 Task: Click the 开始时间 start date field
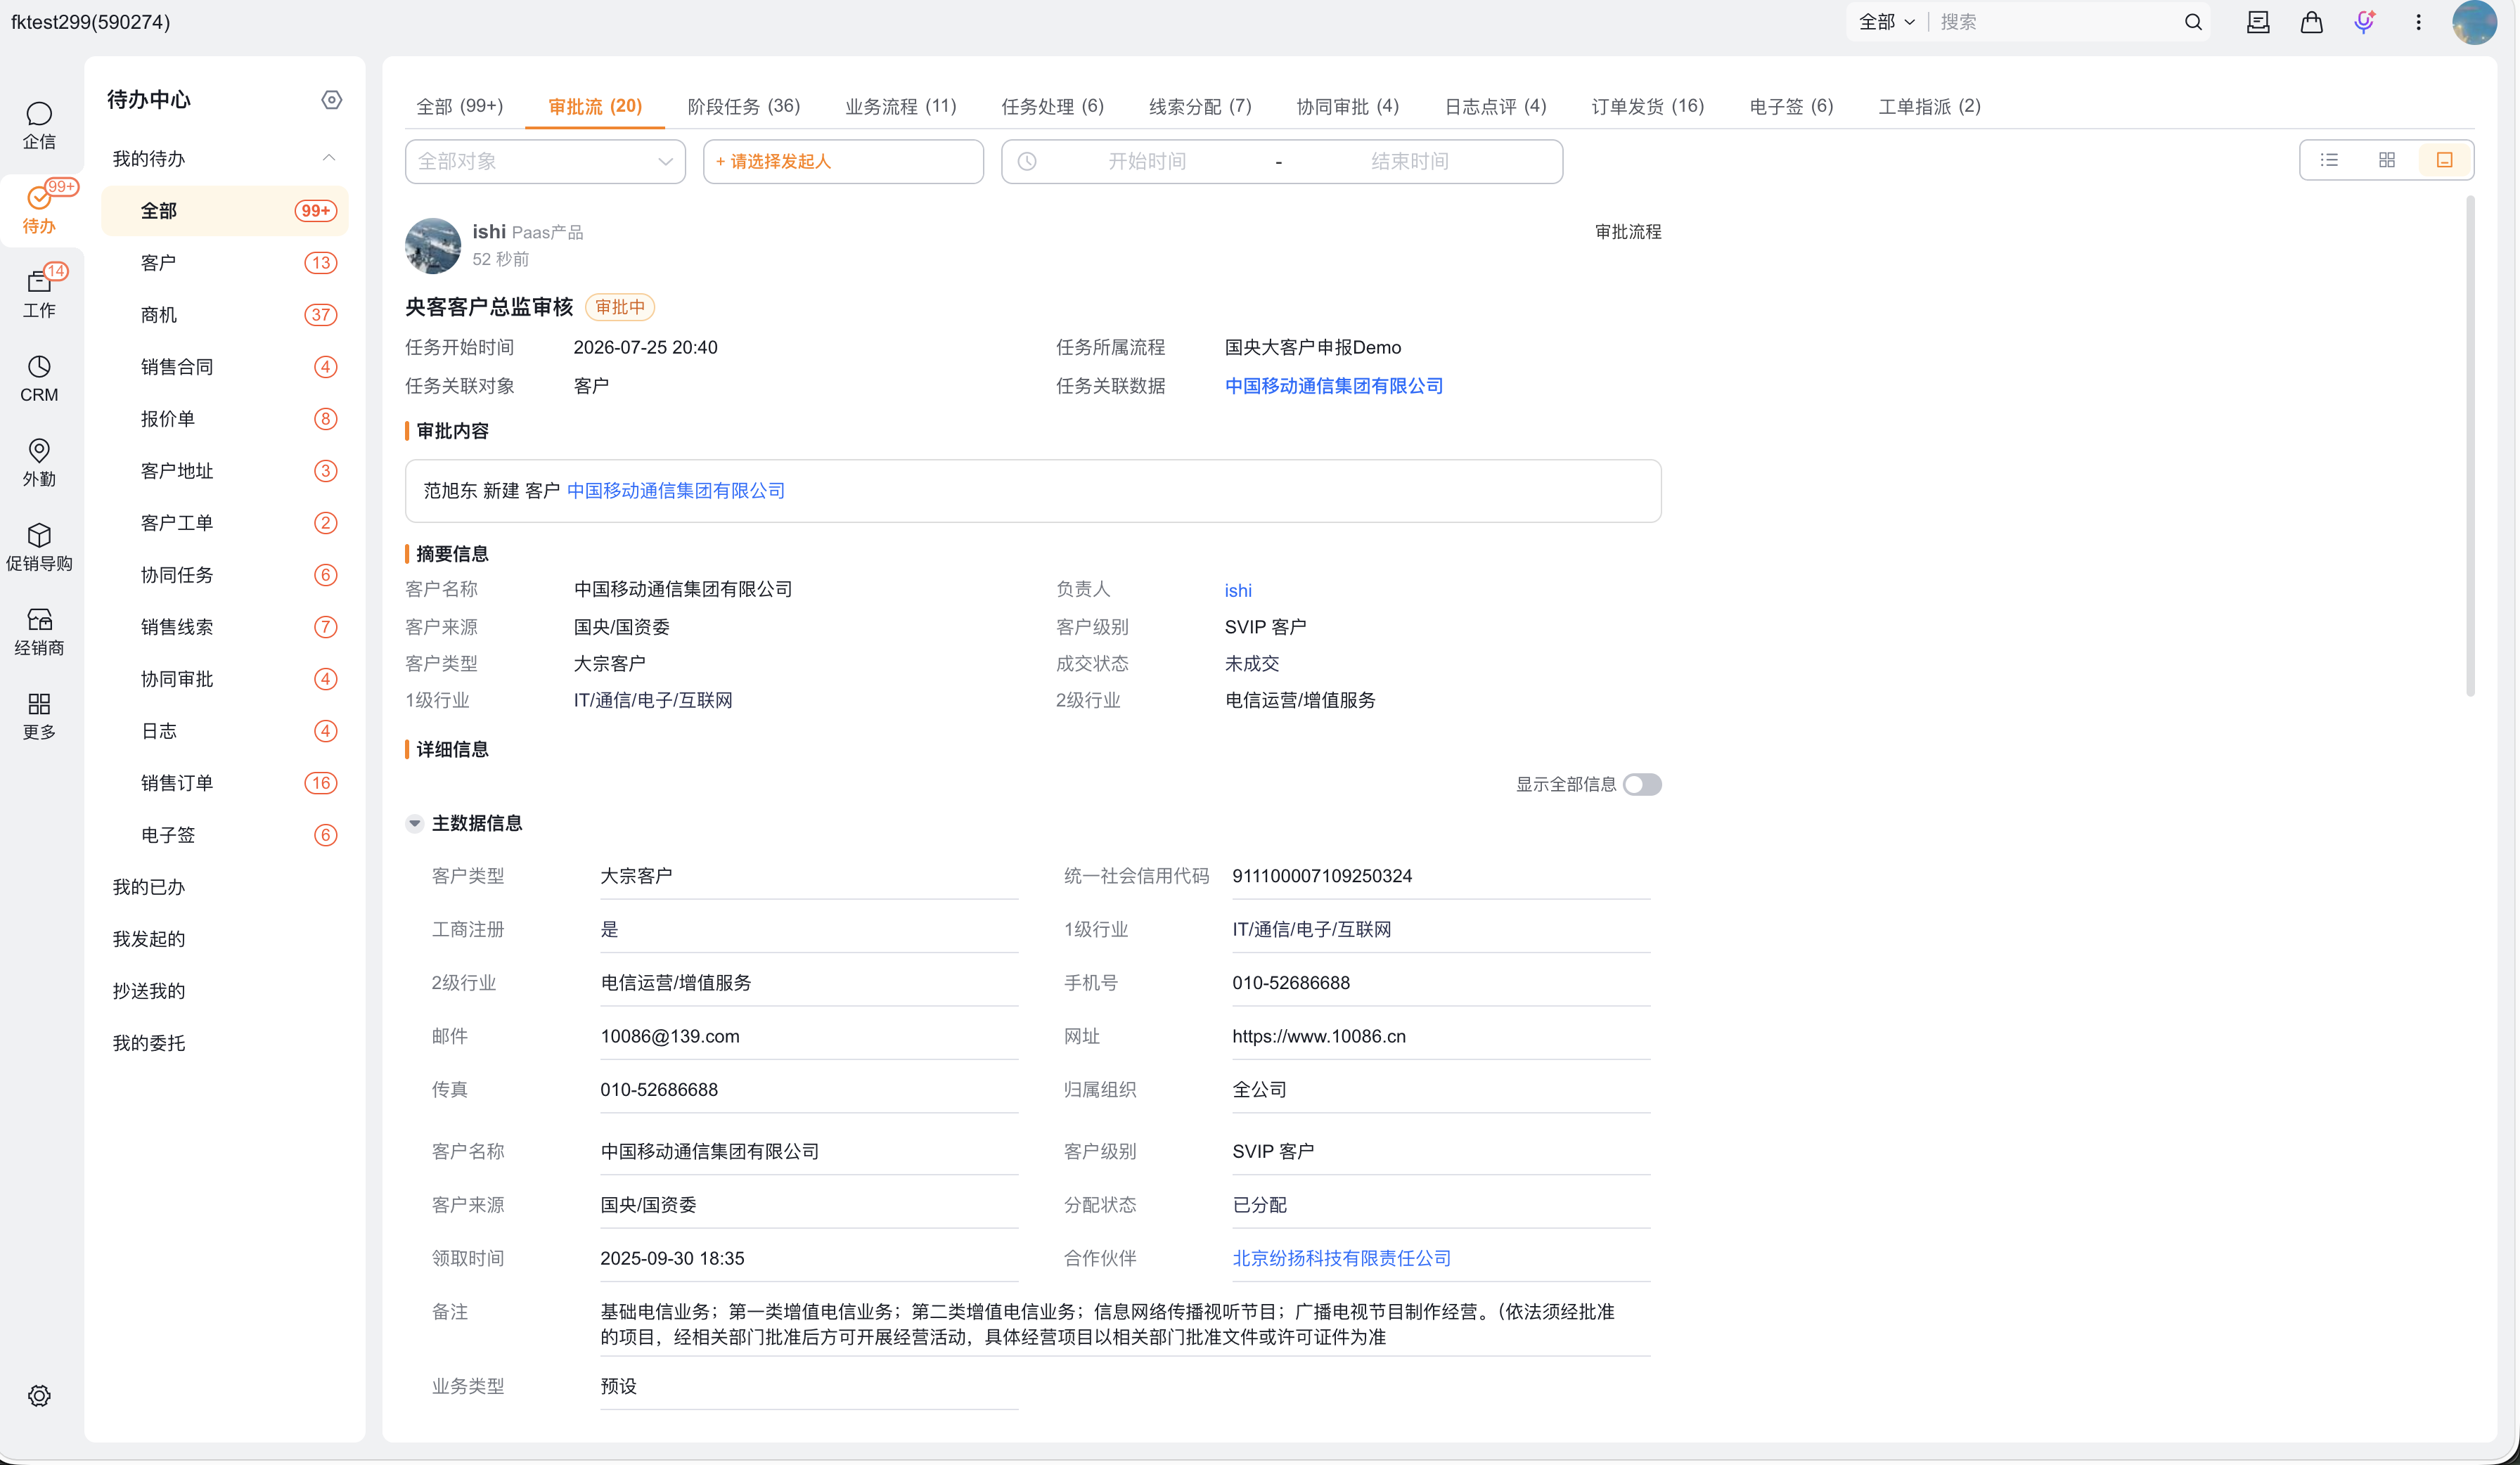pyautogui.click(x=1147, y=161)
